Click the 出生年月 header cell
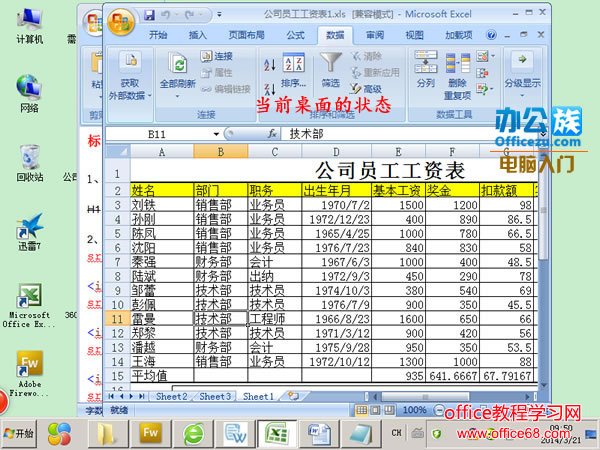This screenshot has height=450, width=600. [x=336, y=190]
